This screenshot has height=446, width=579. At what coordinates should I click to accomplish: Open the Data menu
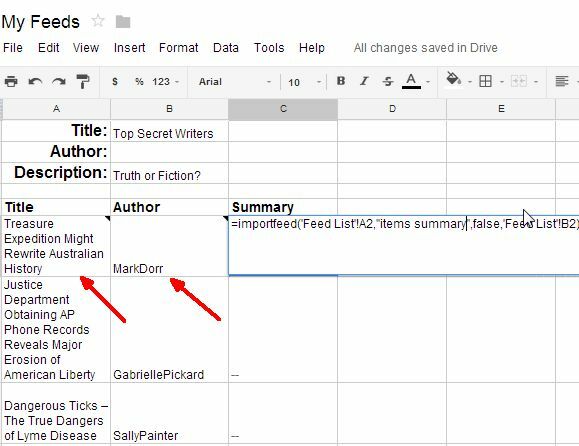click(226, 48)
